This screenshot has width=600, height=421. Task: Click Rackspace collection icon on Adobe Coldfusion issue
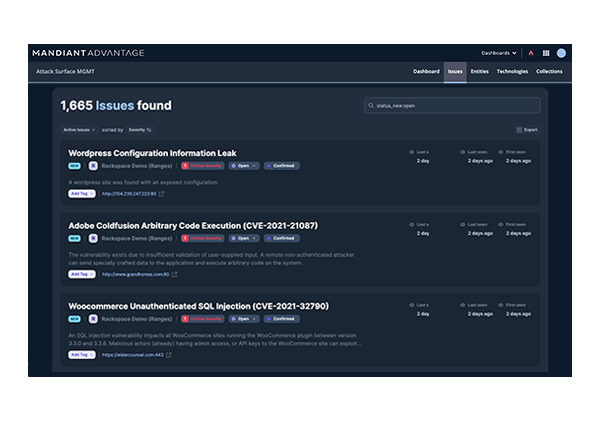pyautogui.click(x=93, y=238)
